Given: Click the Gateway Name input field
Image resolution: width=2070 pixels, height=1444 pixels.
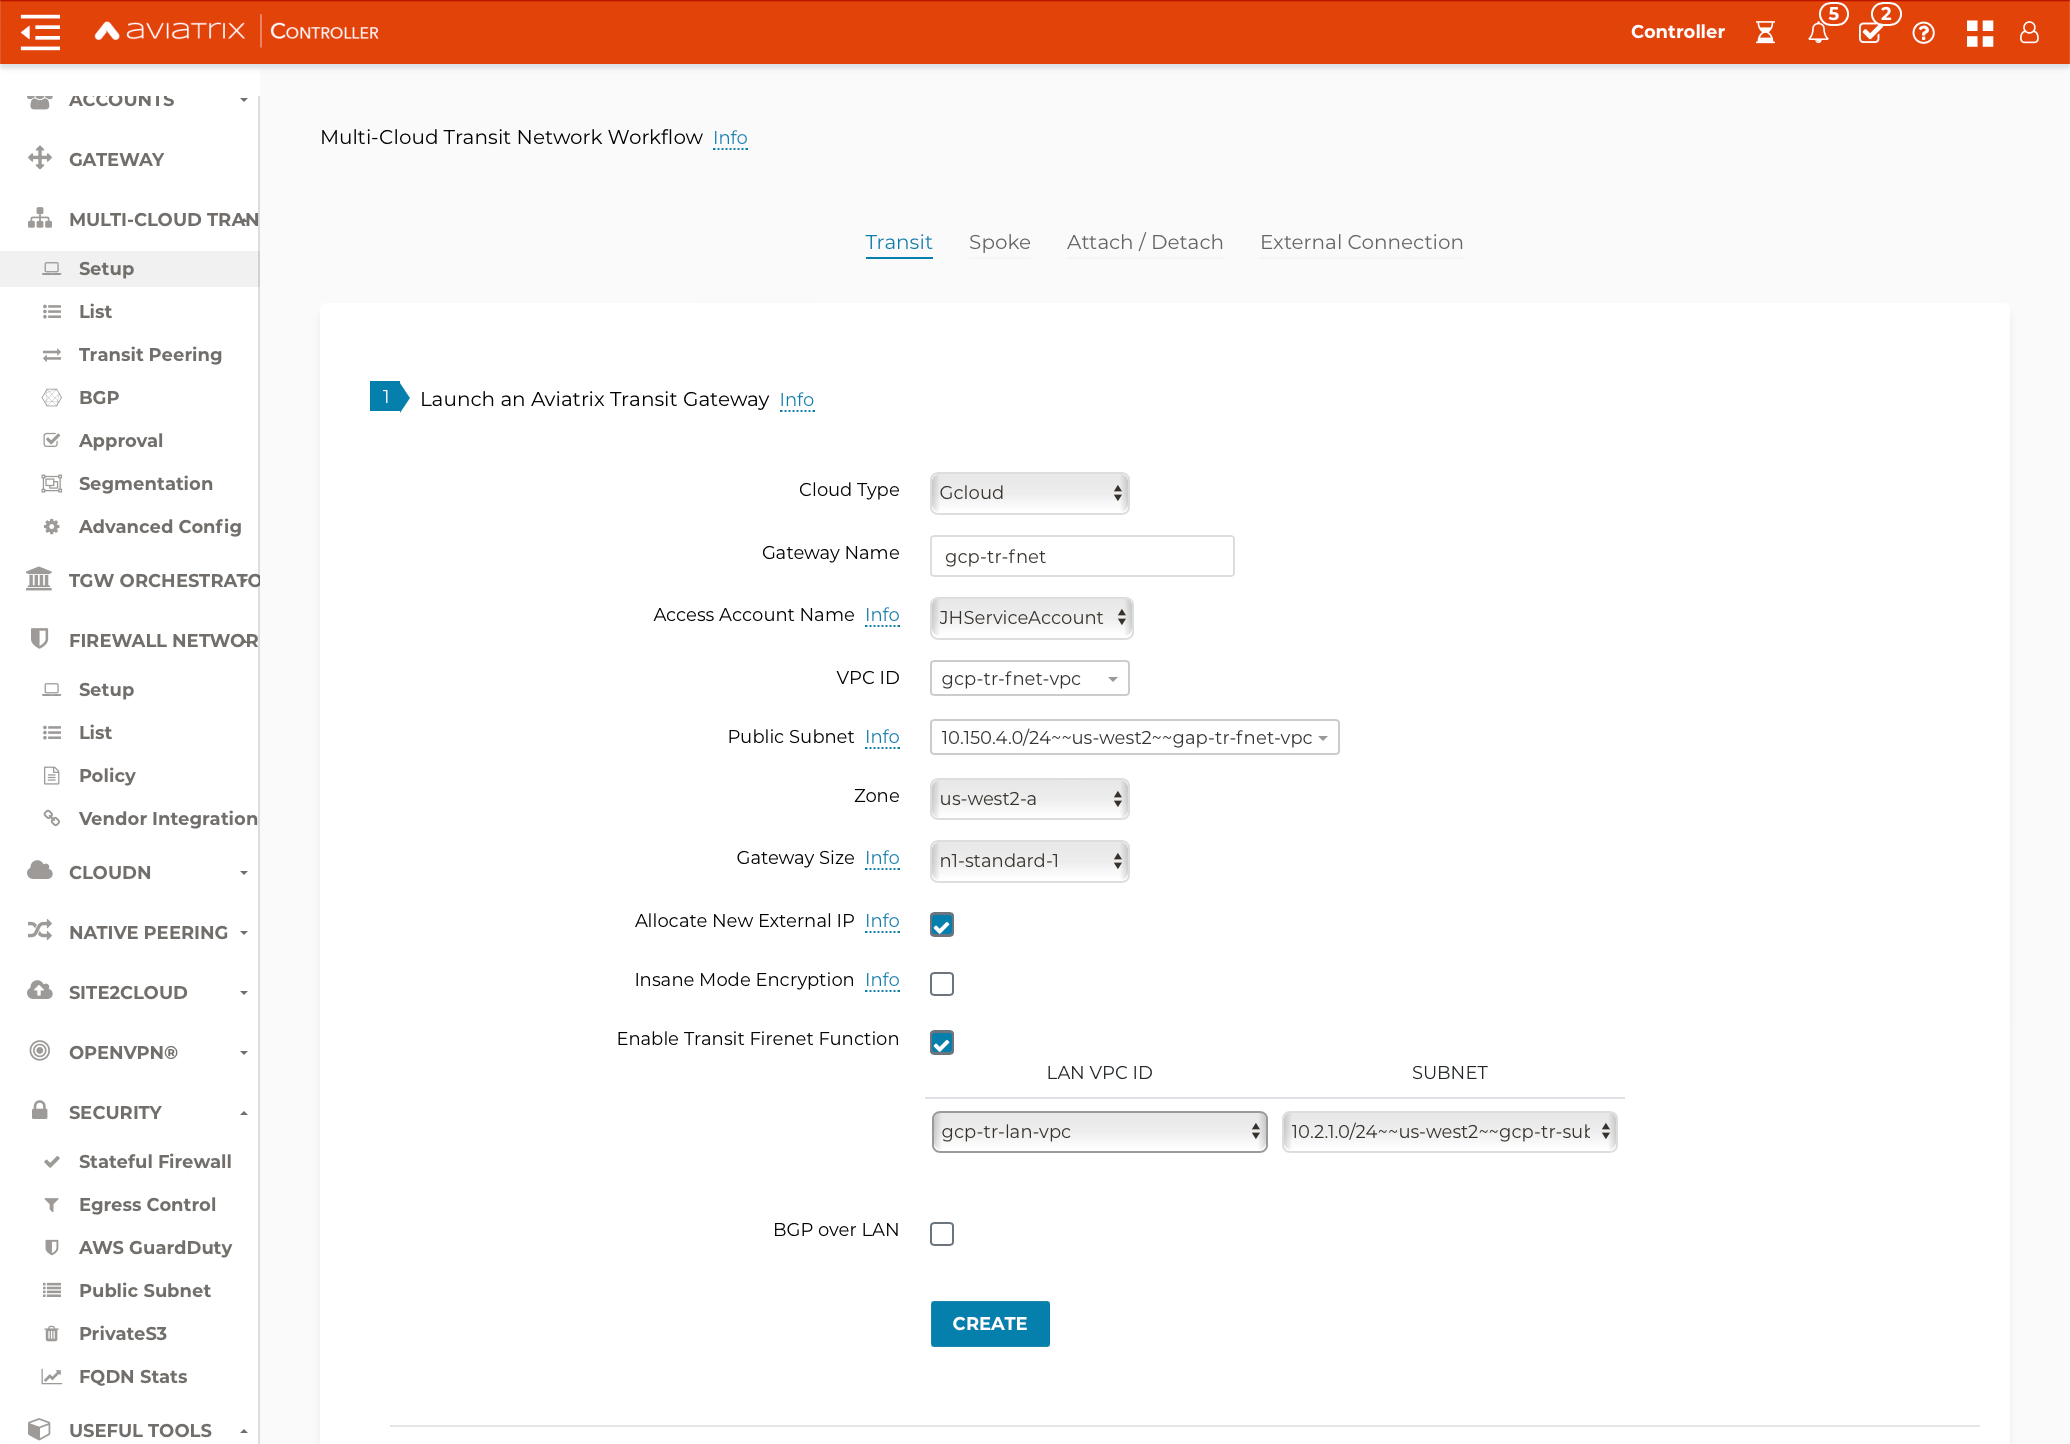Looking at the screenshot, I should click(1081, 556).
